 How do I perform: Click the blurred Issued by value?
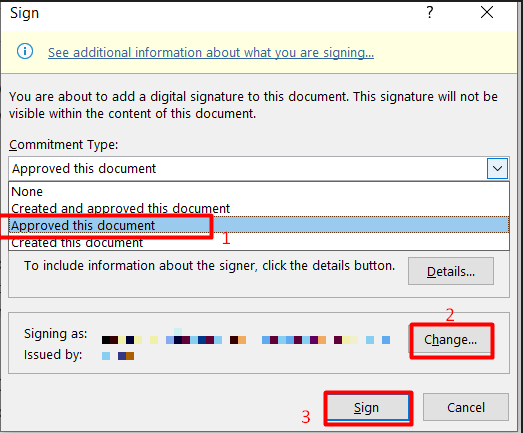point(118,356)
